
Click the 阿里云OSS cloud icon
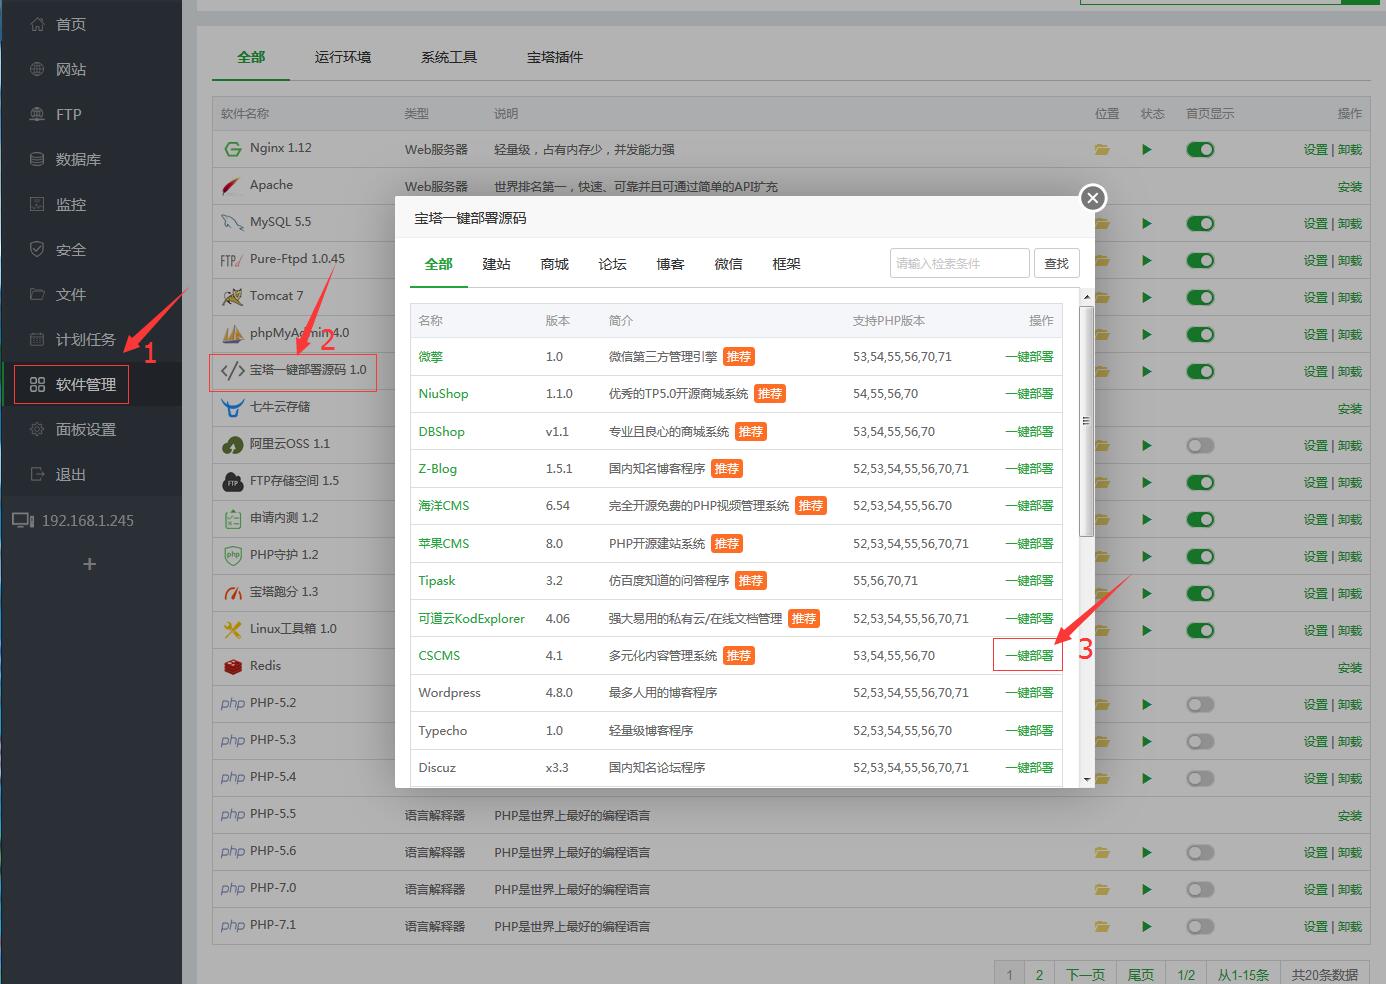tap(233, 445)
